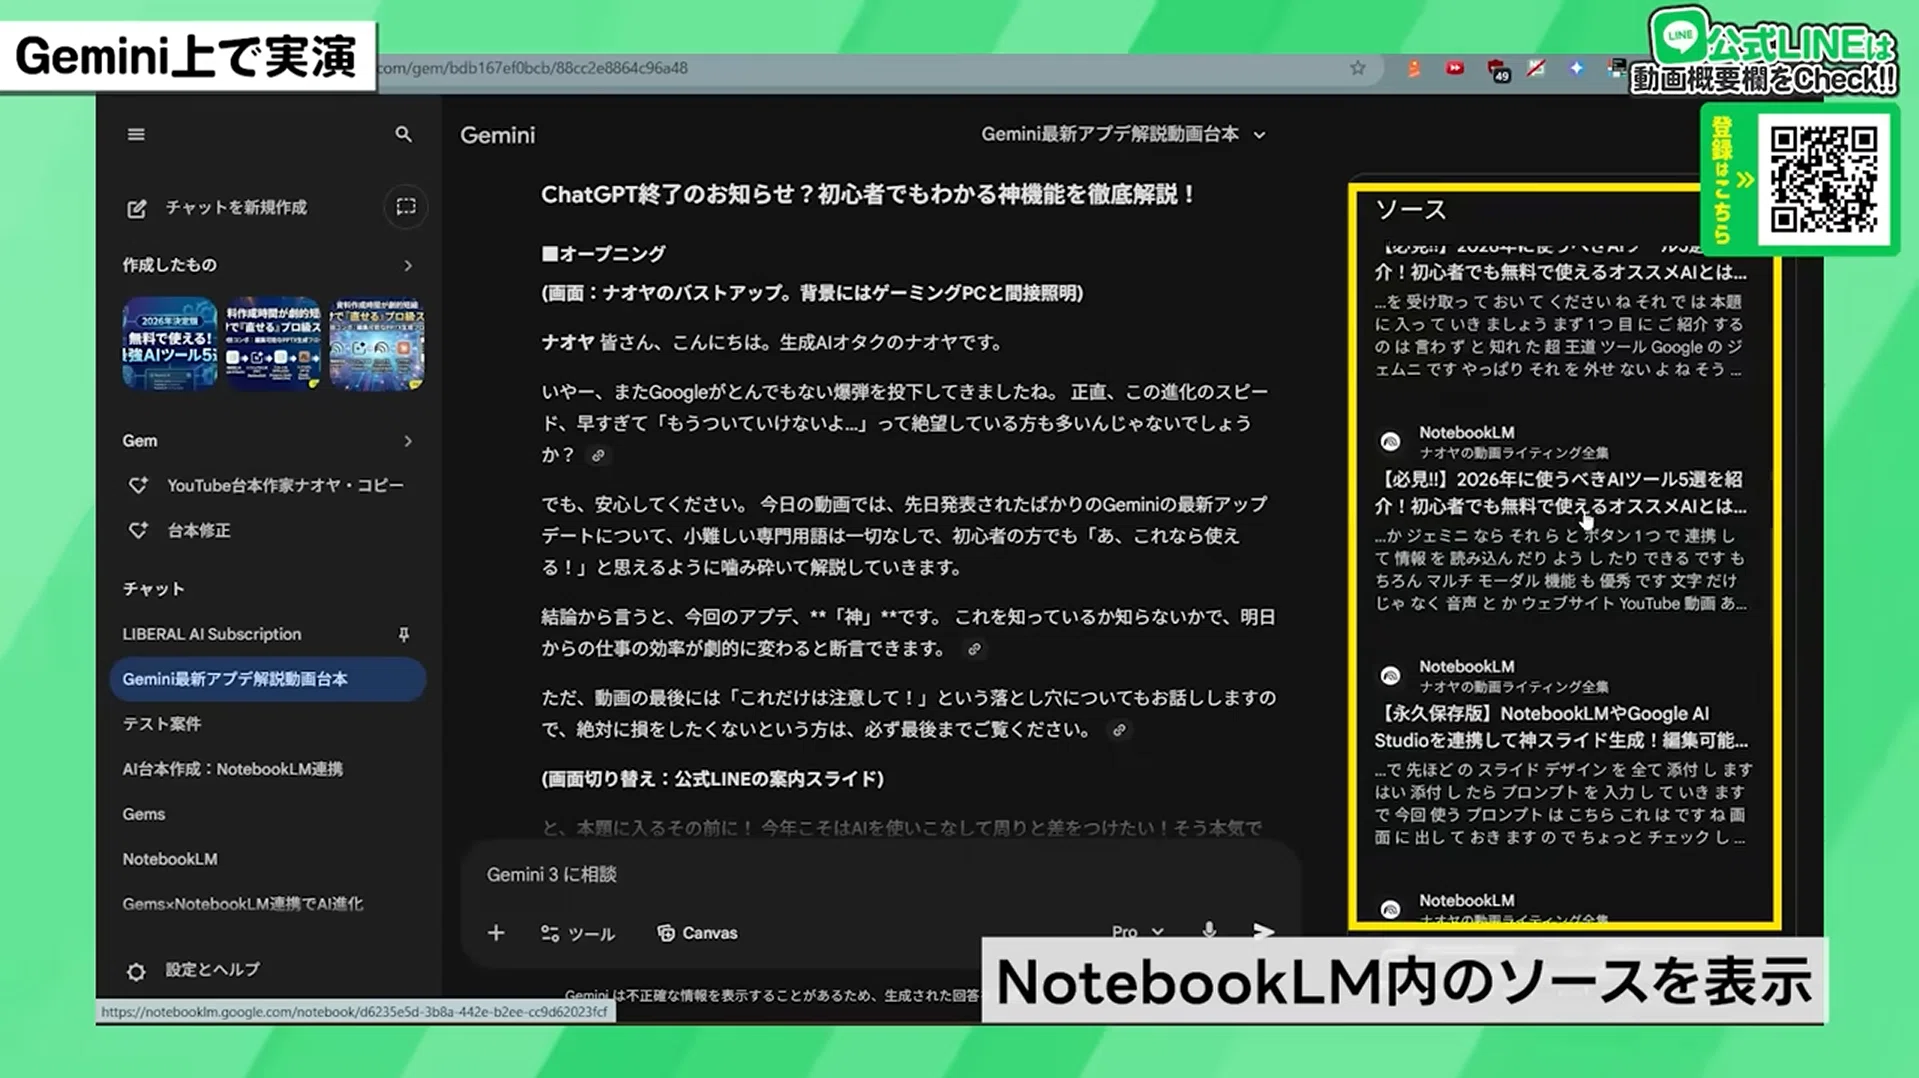The image size is (1919, 1078).
Task: Click the settings gear icon
Action: [136, 971]
